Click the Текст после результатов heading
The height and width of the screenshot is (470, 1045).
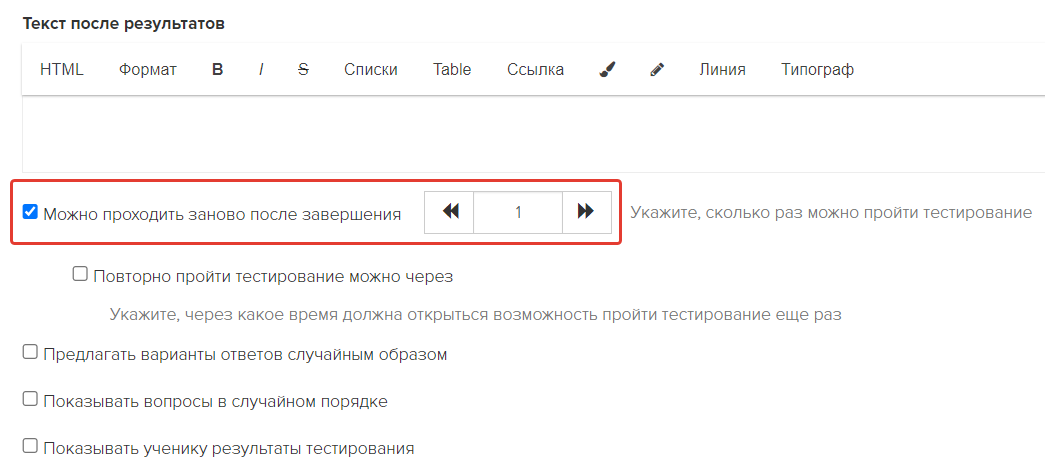pos(124,24)
